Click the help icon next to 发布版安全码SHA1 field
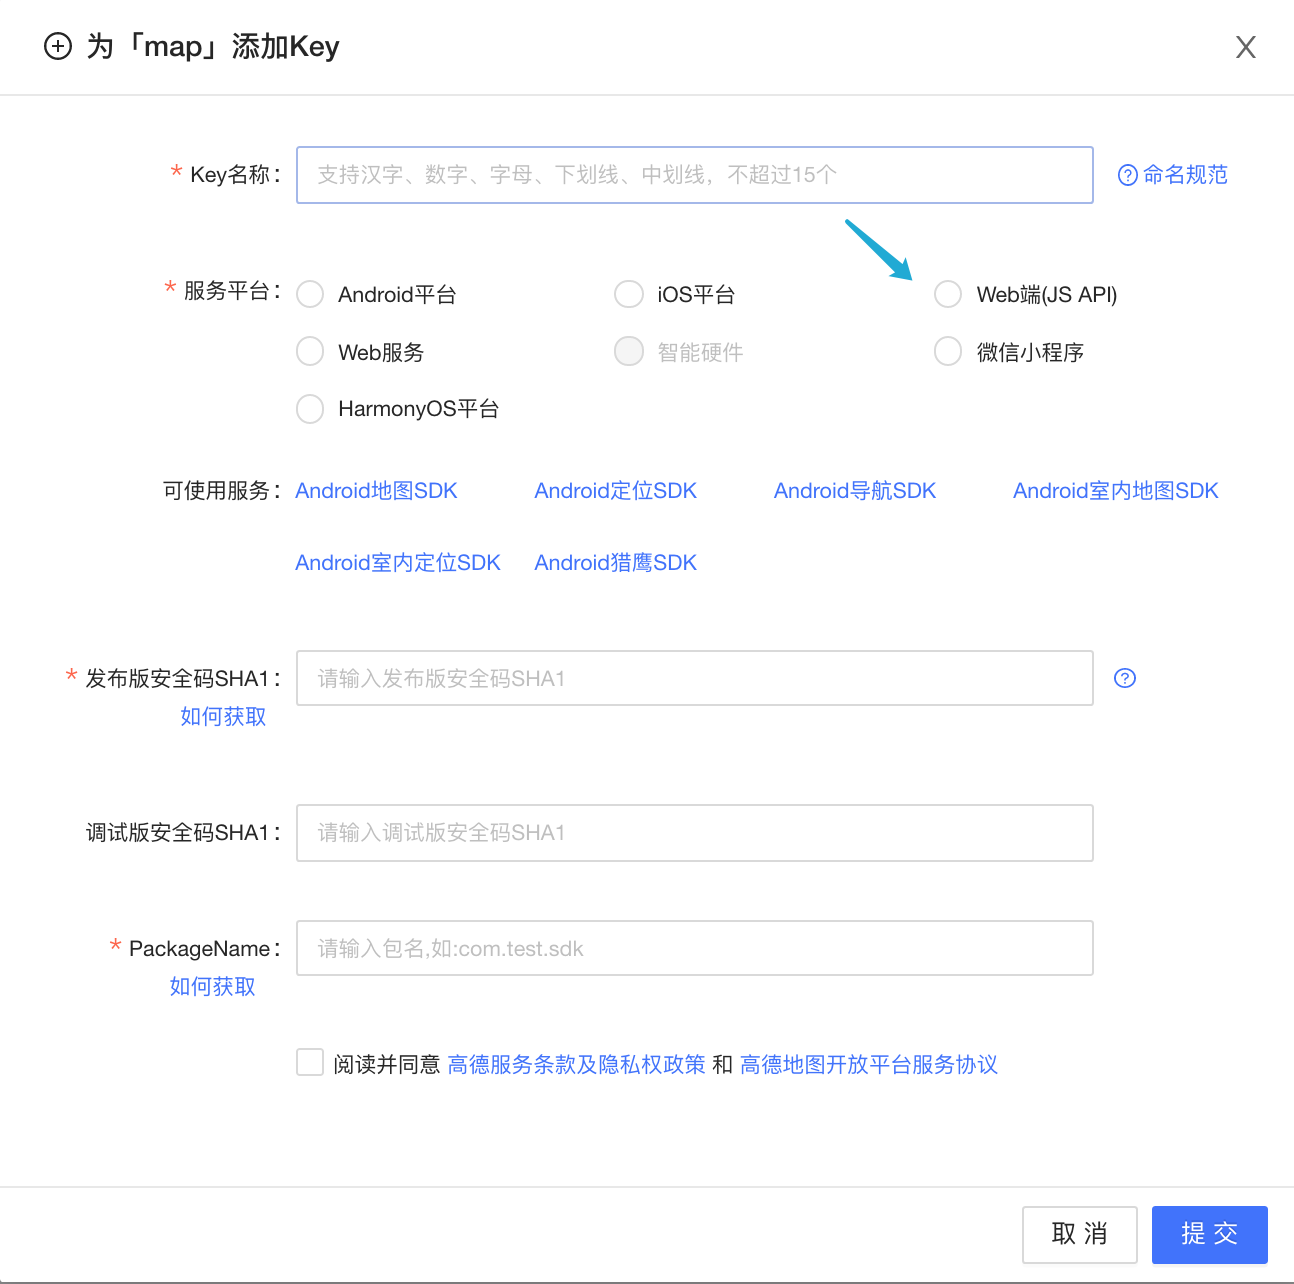Viewport: 1294px width, 1284px height. pos(1124,678)
